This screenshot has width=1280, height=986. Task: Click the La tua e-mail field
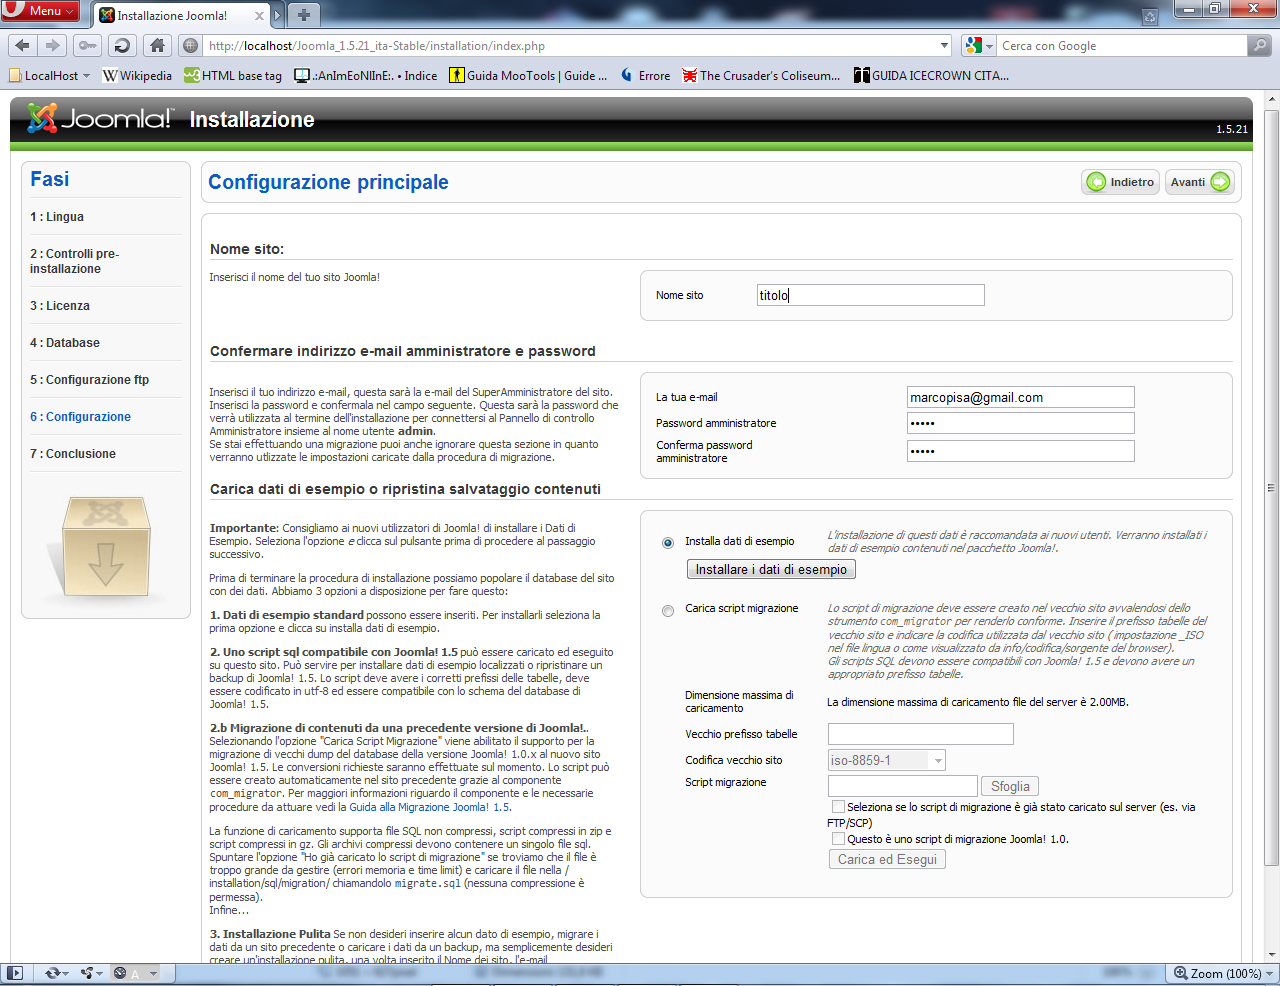click(x=1021, y=397)
